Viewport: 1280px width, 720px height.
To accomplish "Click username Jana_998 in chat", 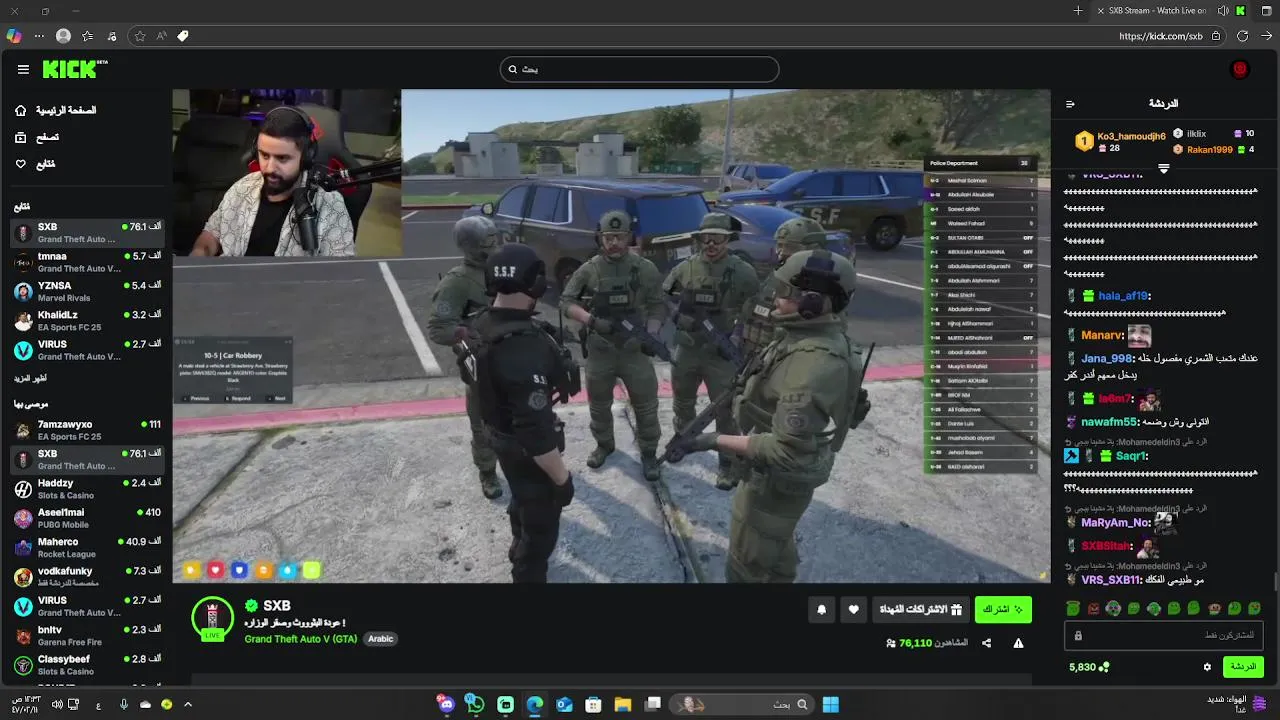I will (1106, 359).
